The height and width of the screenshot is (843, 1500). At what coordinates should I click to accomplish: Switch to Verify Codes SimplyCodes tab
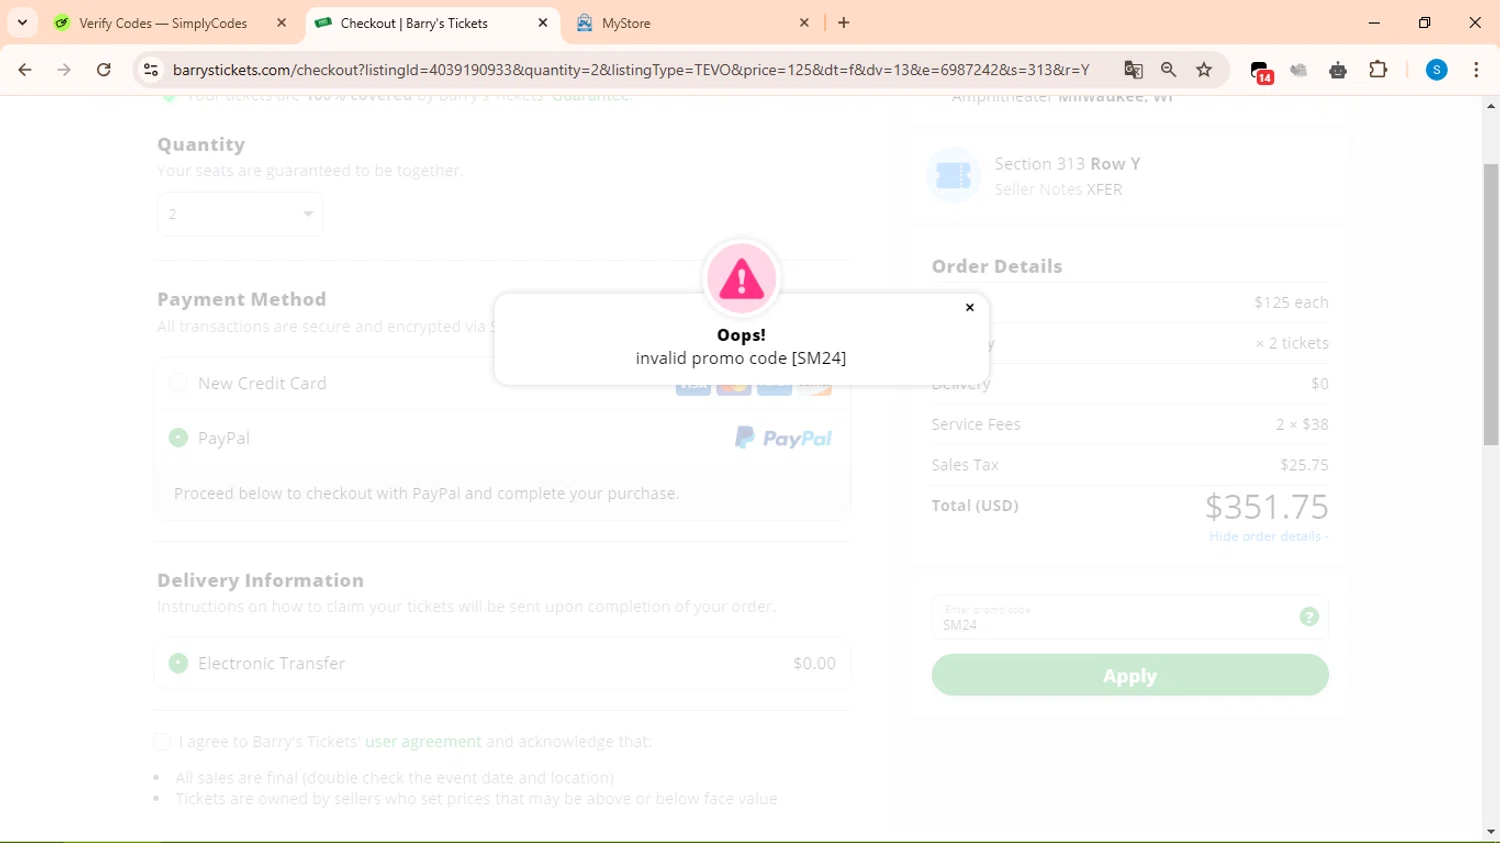[163, 23]
